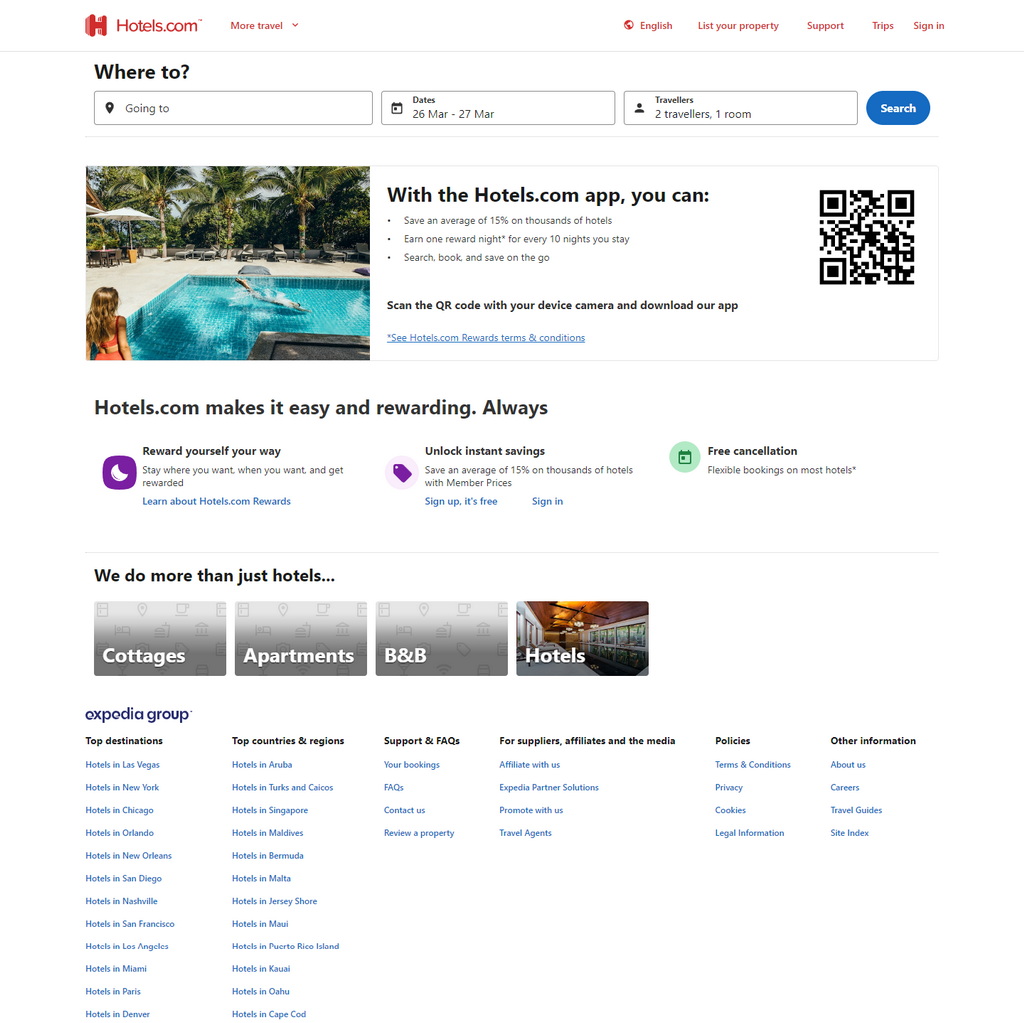The height and width of the screenshot is (1023, 1024).
Task: Expand the More travel dropdown
Action: point(264,25)
